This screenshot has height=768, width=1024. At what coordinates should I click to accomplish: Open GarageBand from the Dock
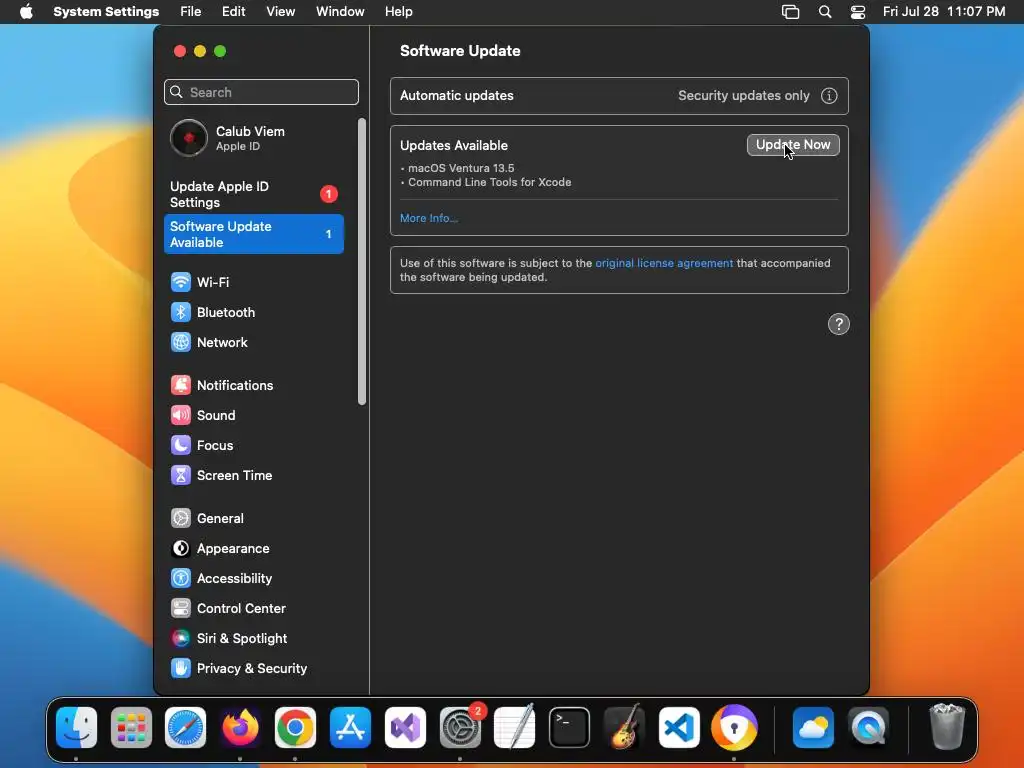(x=624, y=727)
